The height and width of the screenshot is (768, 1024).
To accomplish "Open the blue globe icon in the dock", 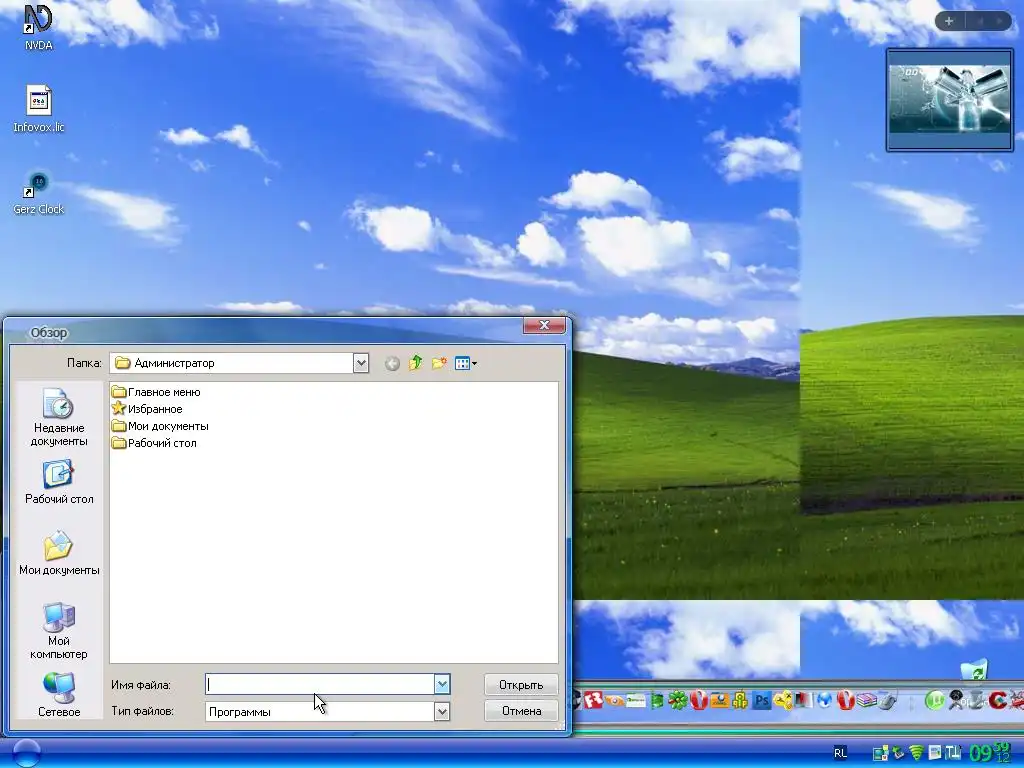I will click(x=824, y=701).
